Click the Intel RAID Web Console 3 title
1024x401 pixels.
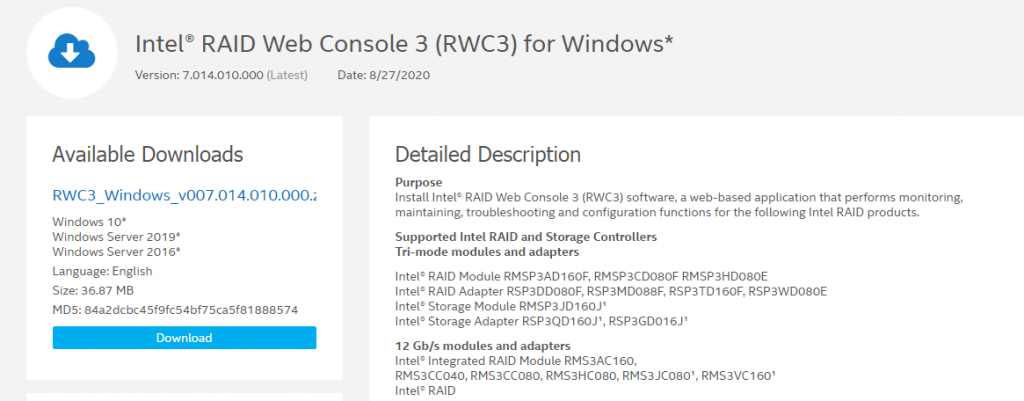click(404, 44)
